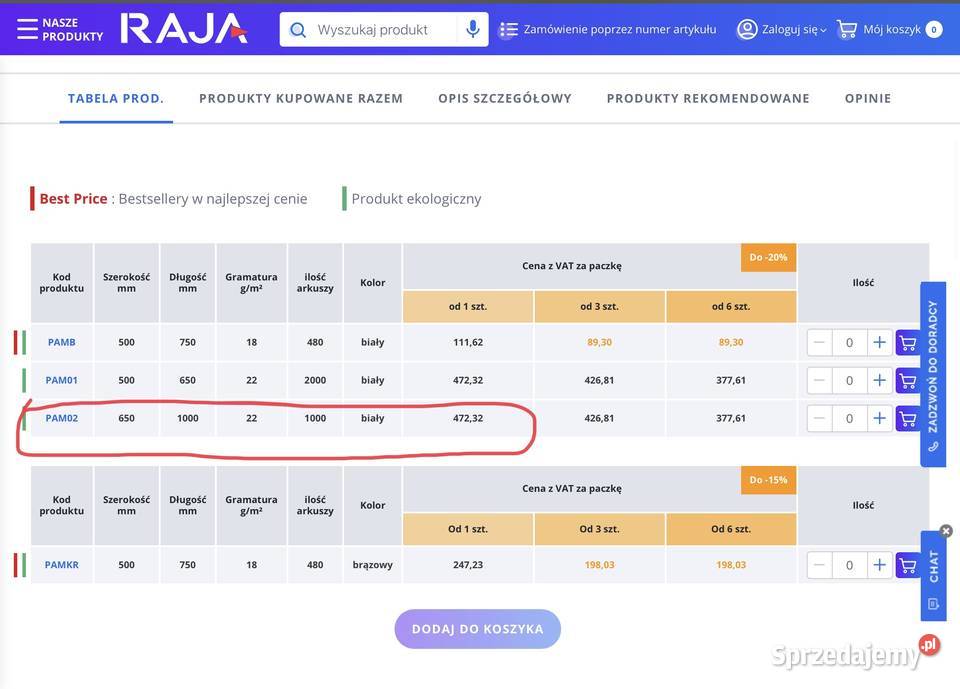Open the Mój koszyk cart icon
The image size is (960, 689).
pyautogui.click(x=847, y=29)
